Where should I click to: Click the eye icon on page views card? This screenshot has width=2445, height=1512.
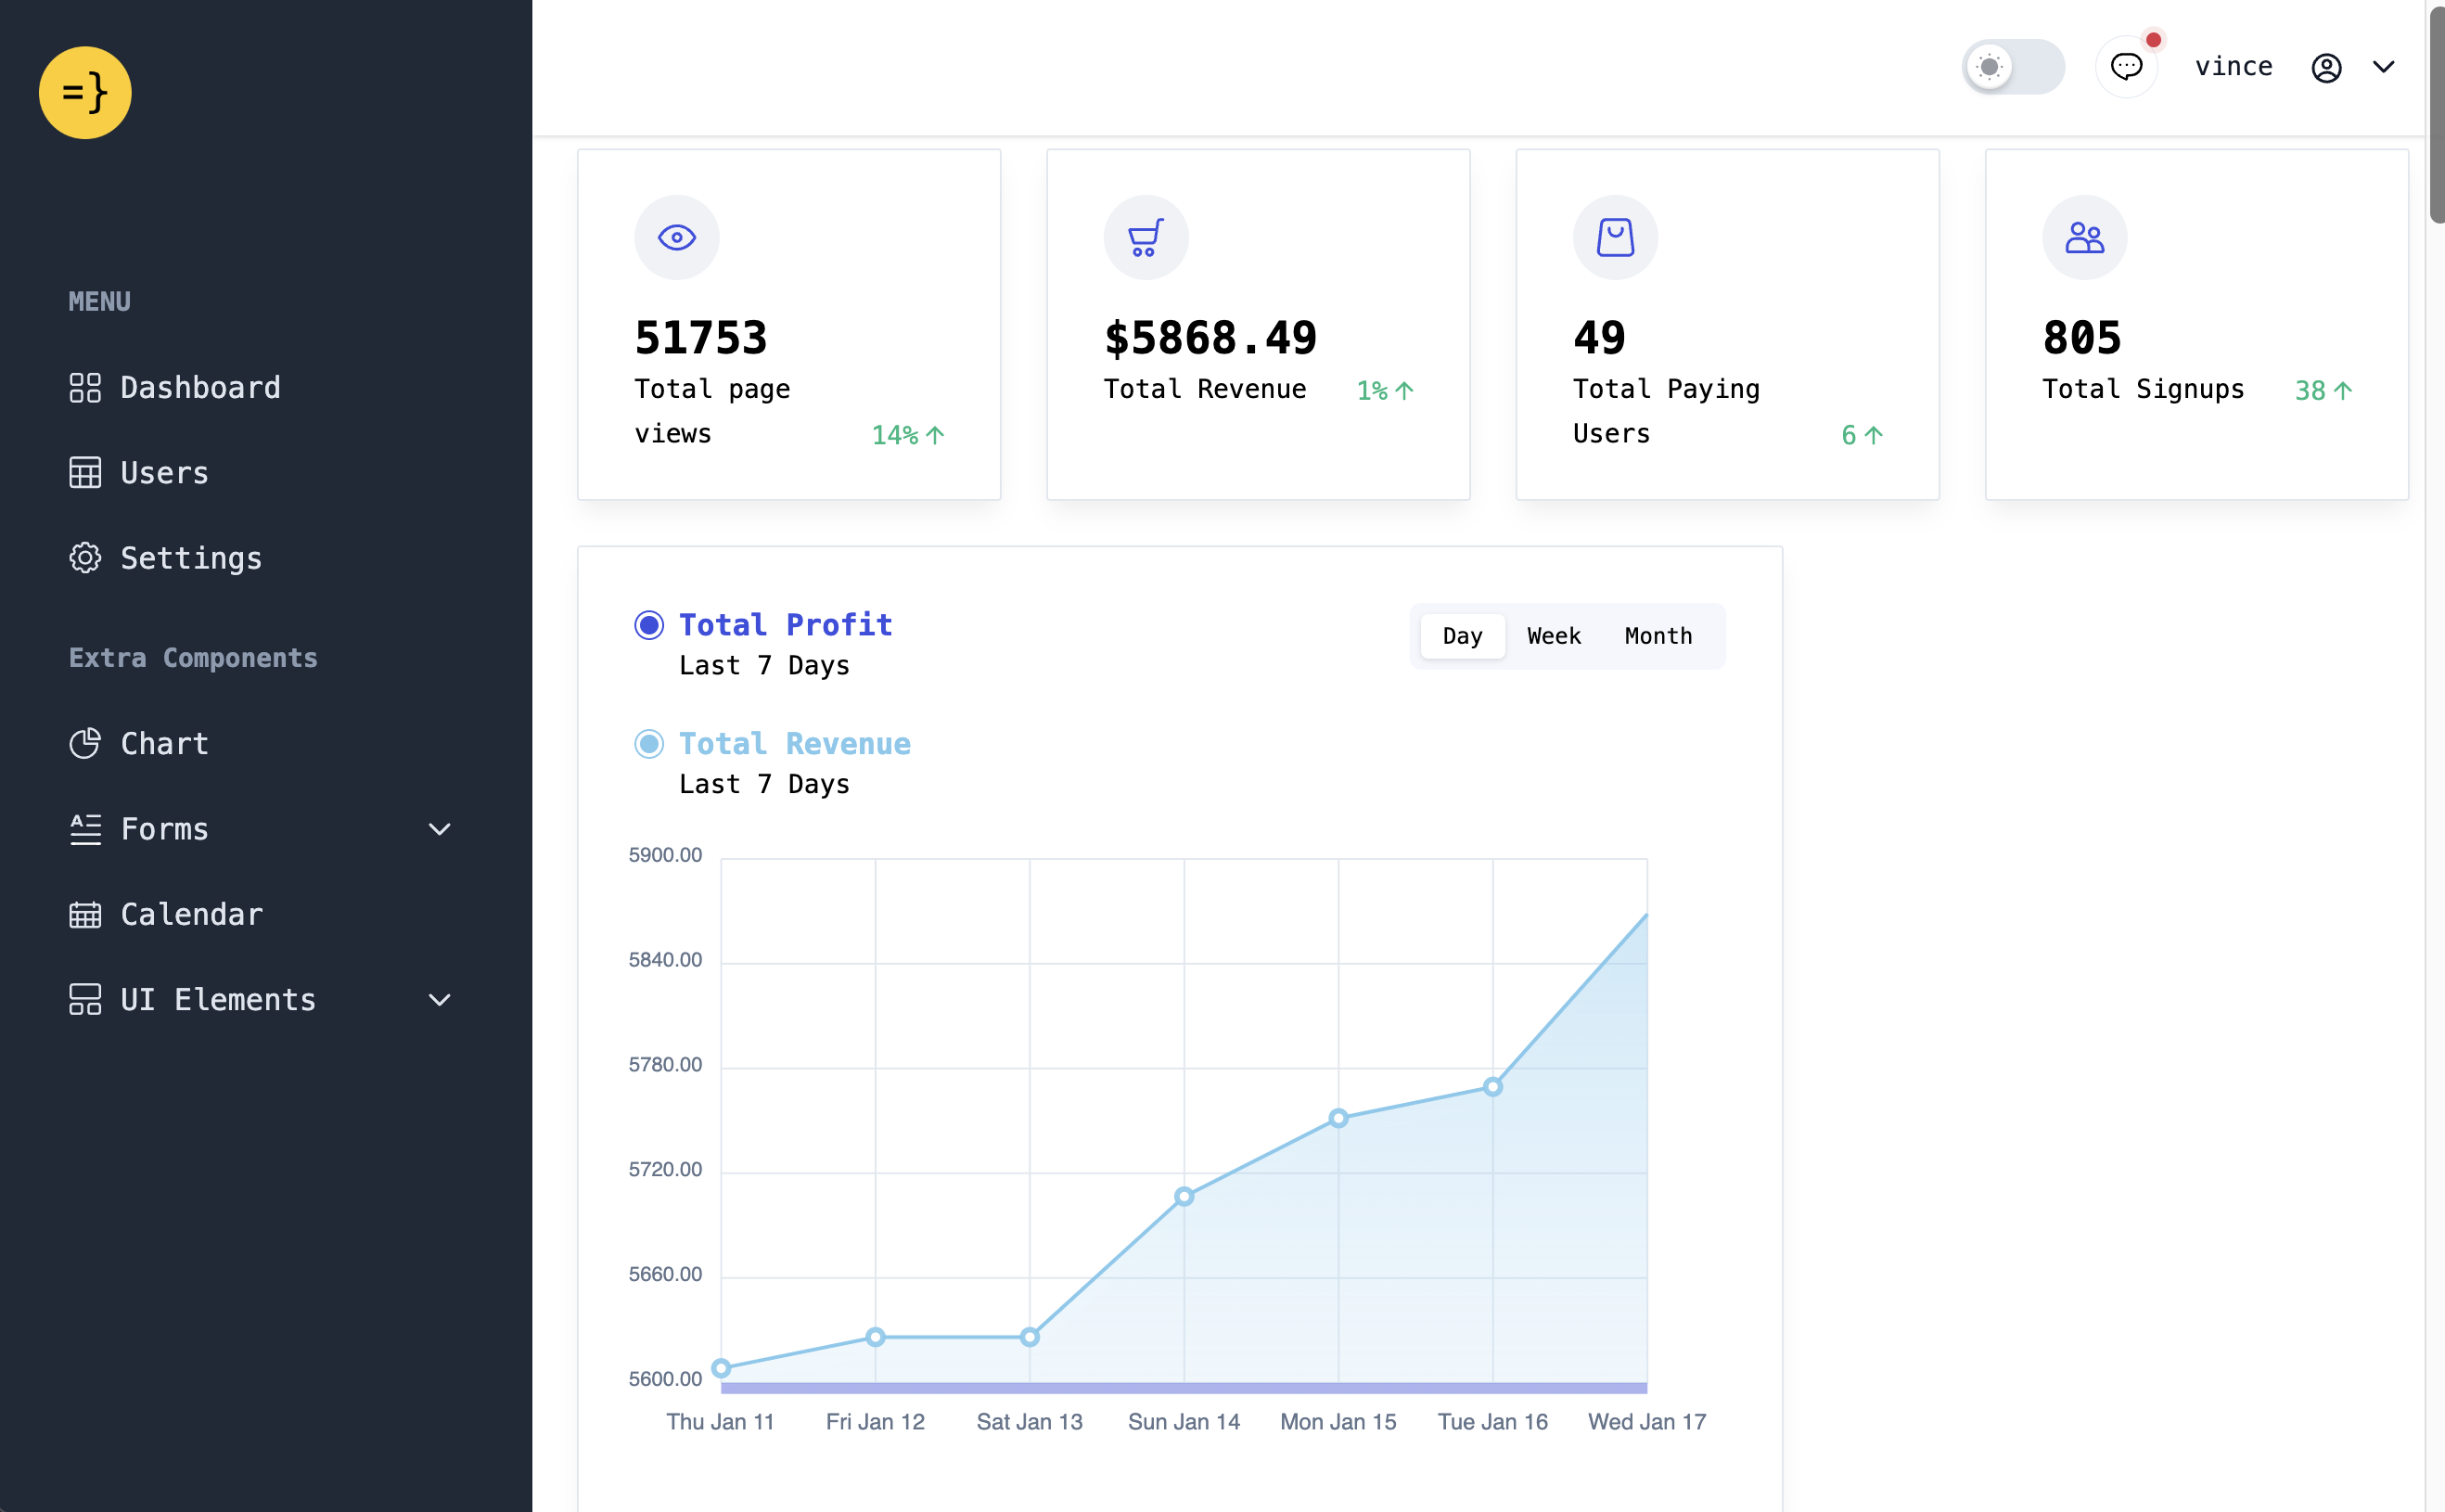[x=677, y=237]
